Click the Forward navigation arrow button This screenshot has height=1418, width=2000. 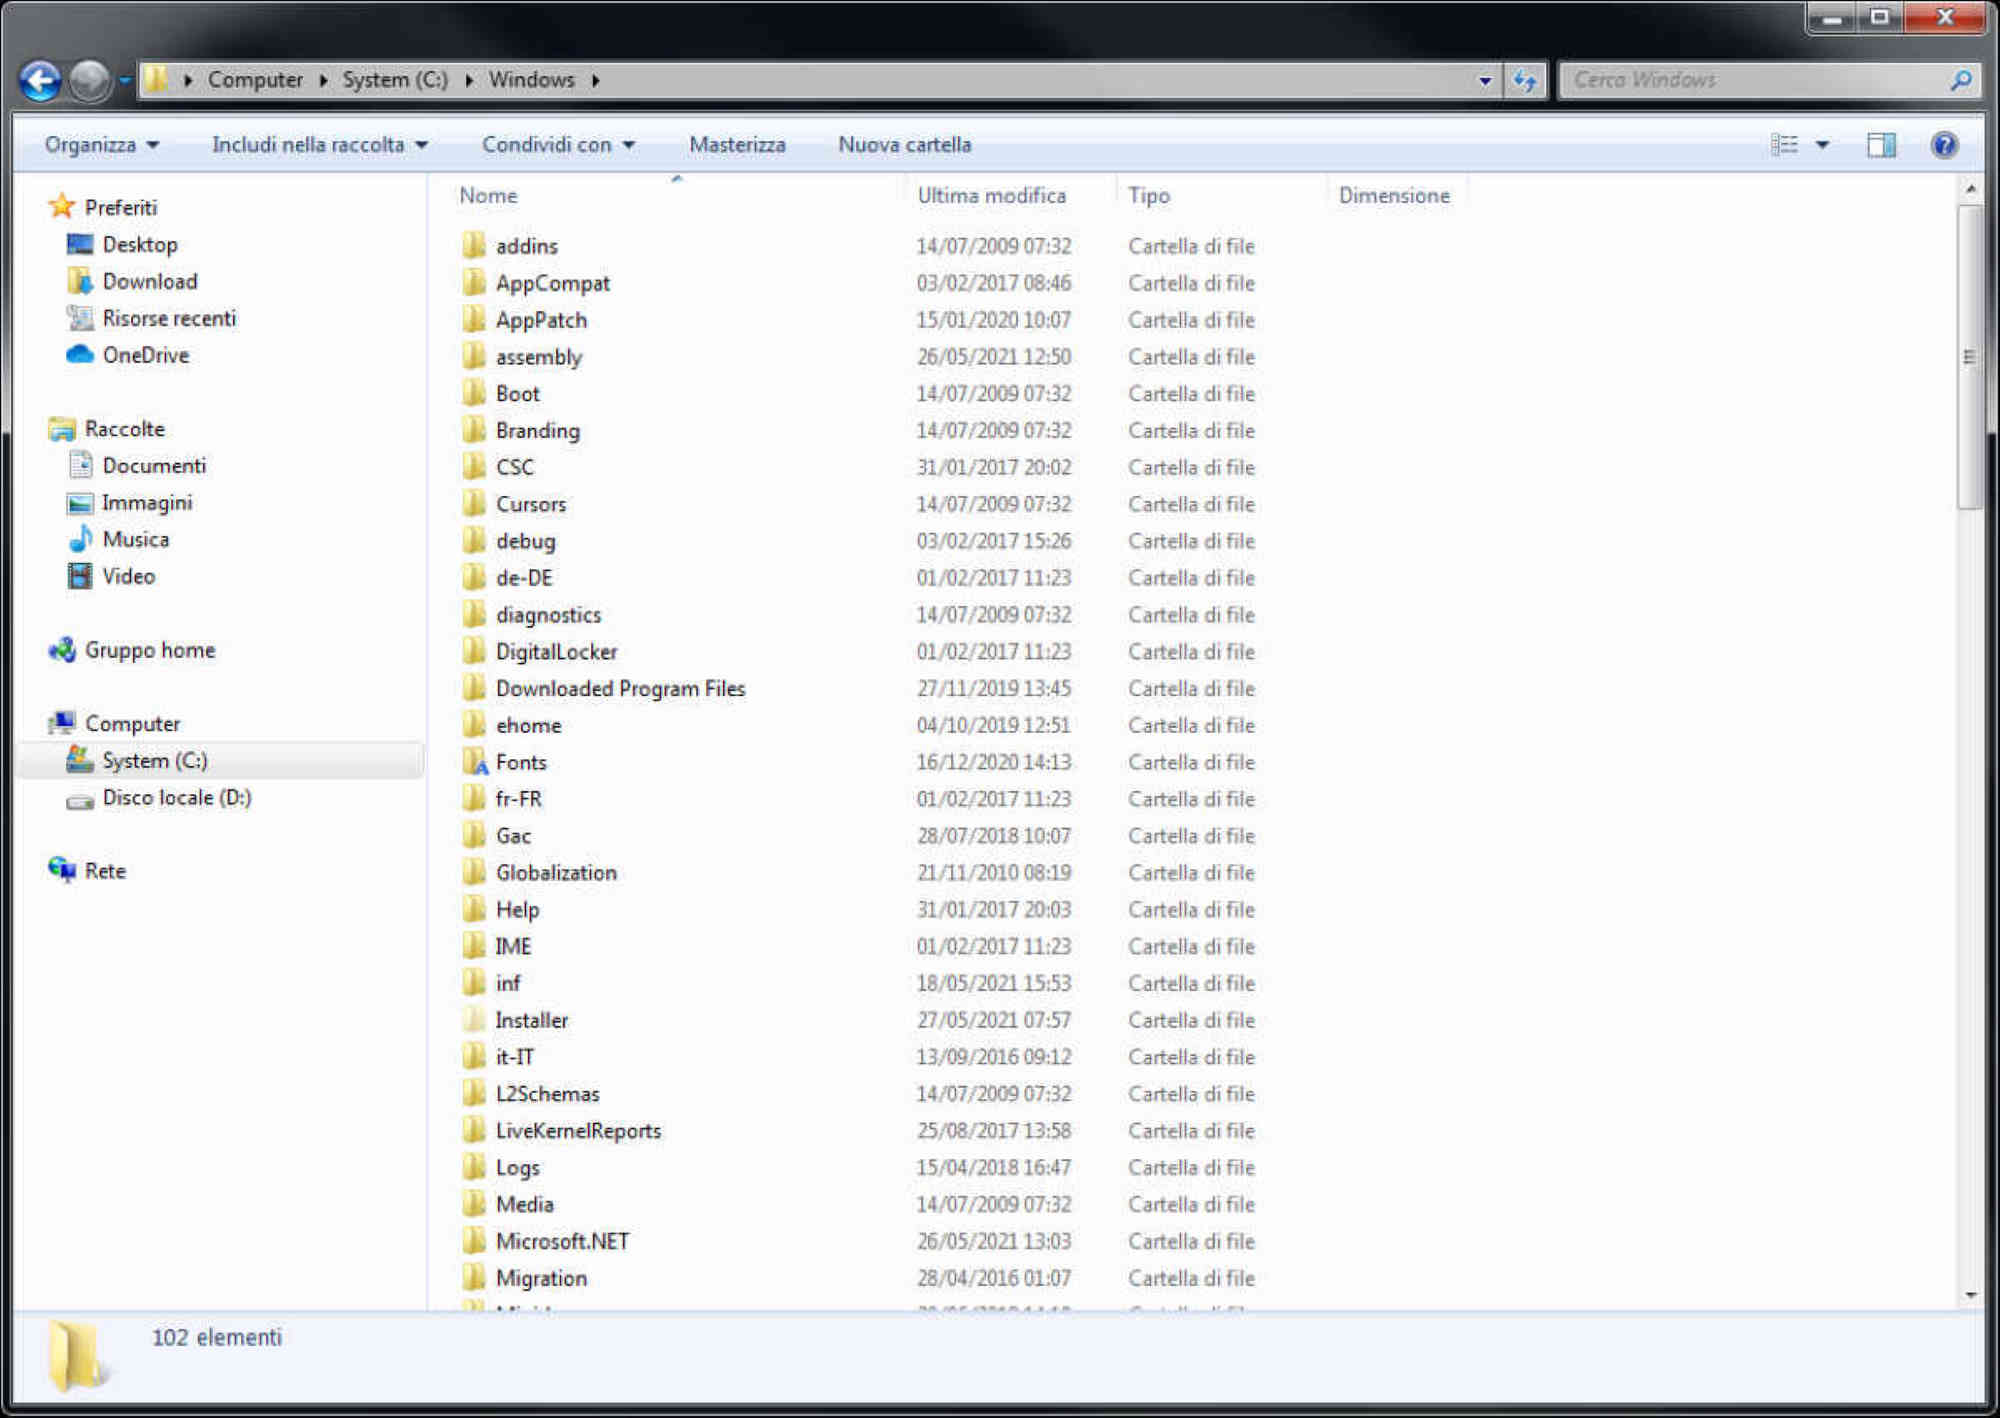click(90, 81)
